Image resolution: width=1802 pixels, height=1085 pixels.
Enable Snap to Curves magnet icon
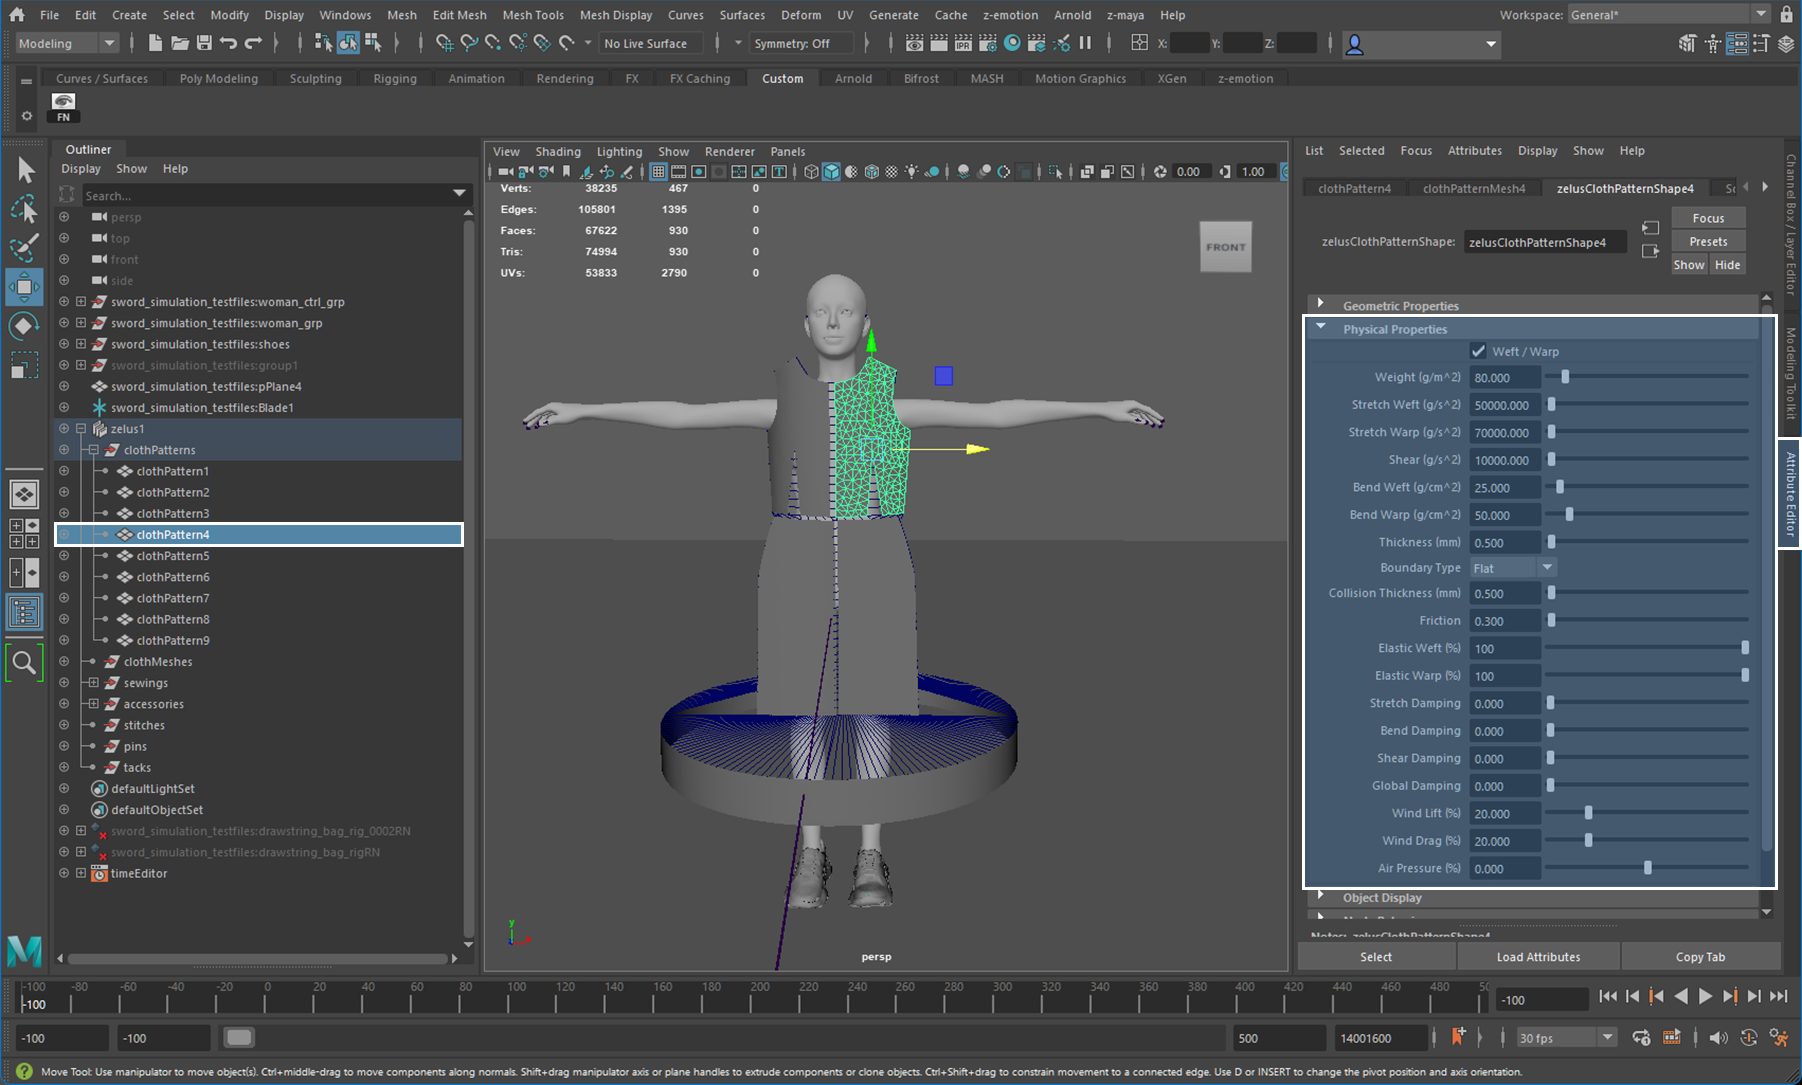pyautogui.click(x=469, y=43)
